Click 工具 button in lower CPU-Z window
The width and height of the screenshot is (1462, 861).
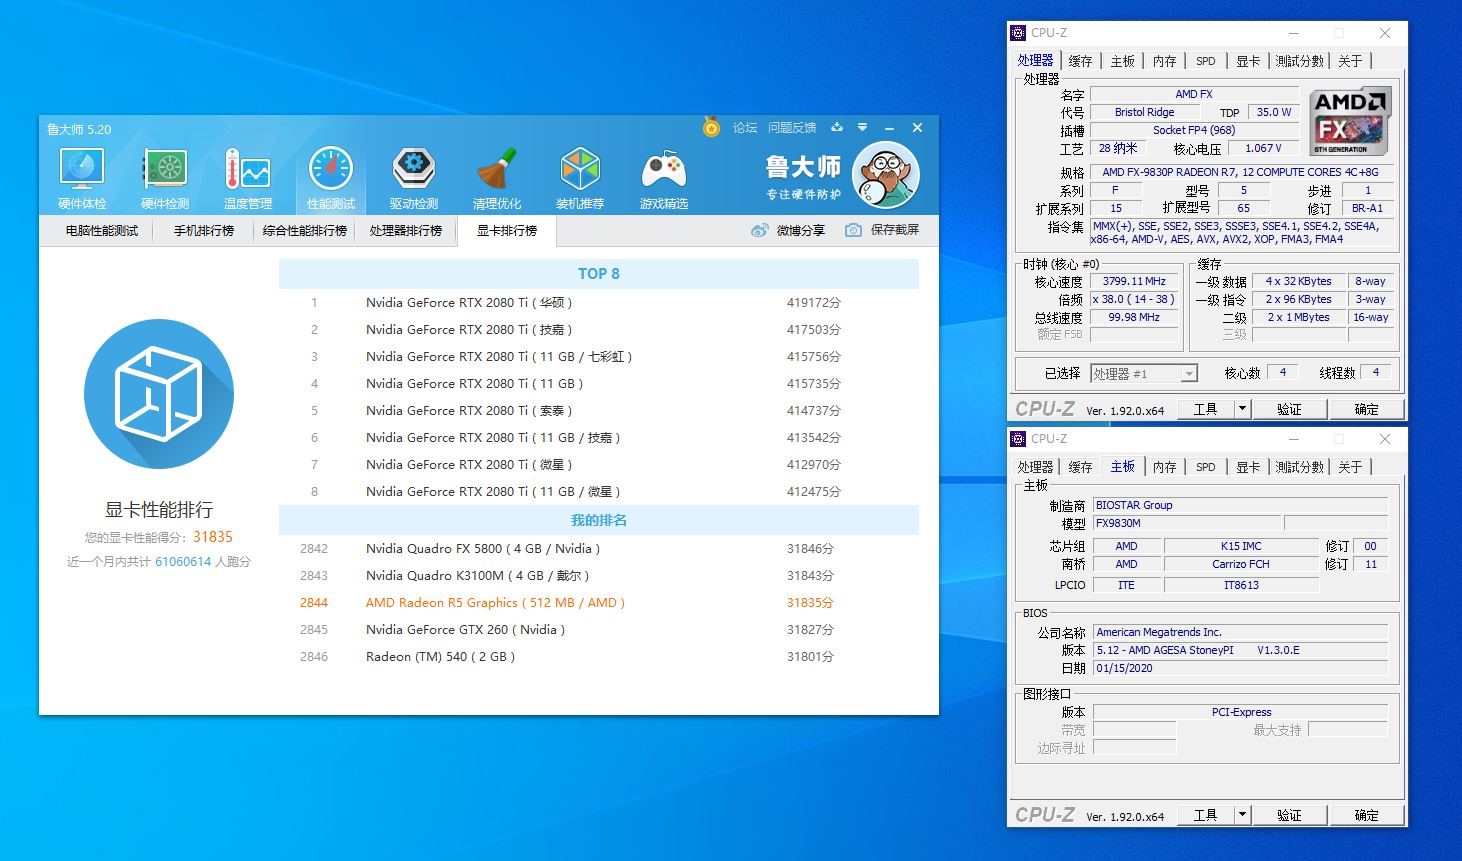click(1205, 815)
